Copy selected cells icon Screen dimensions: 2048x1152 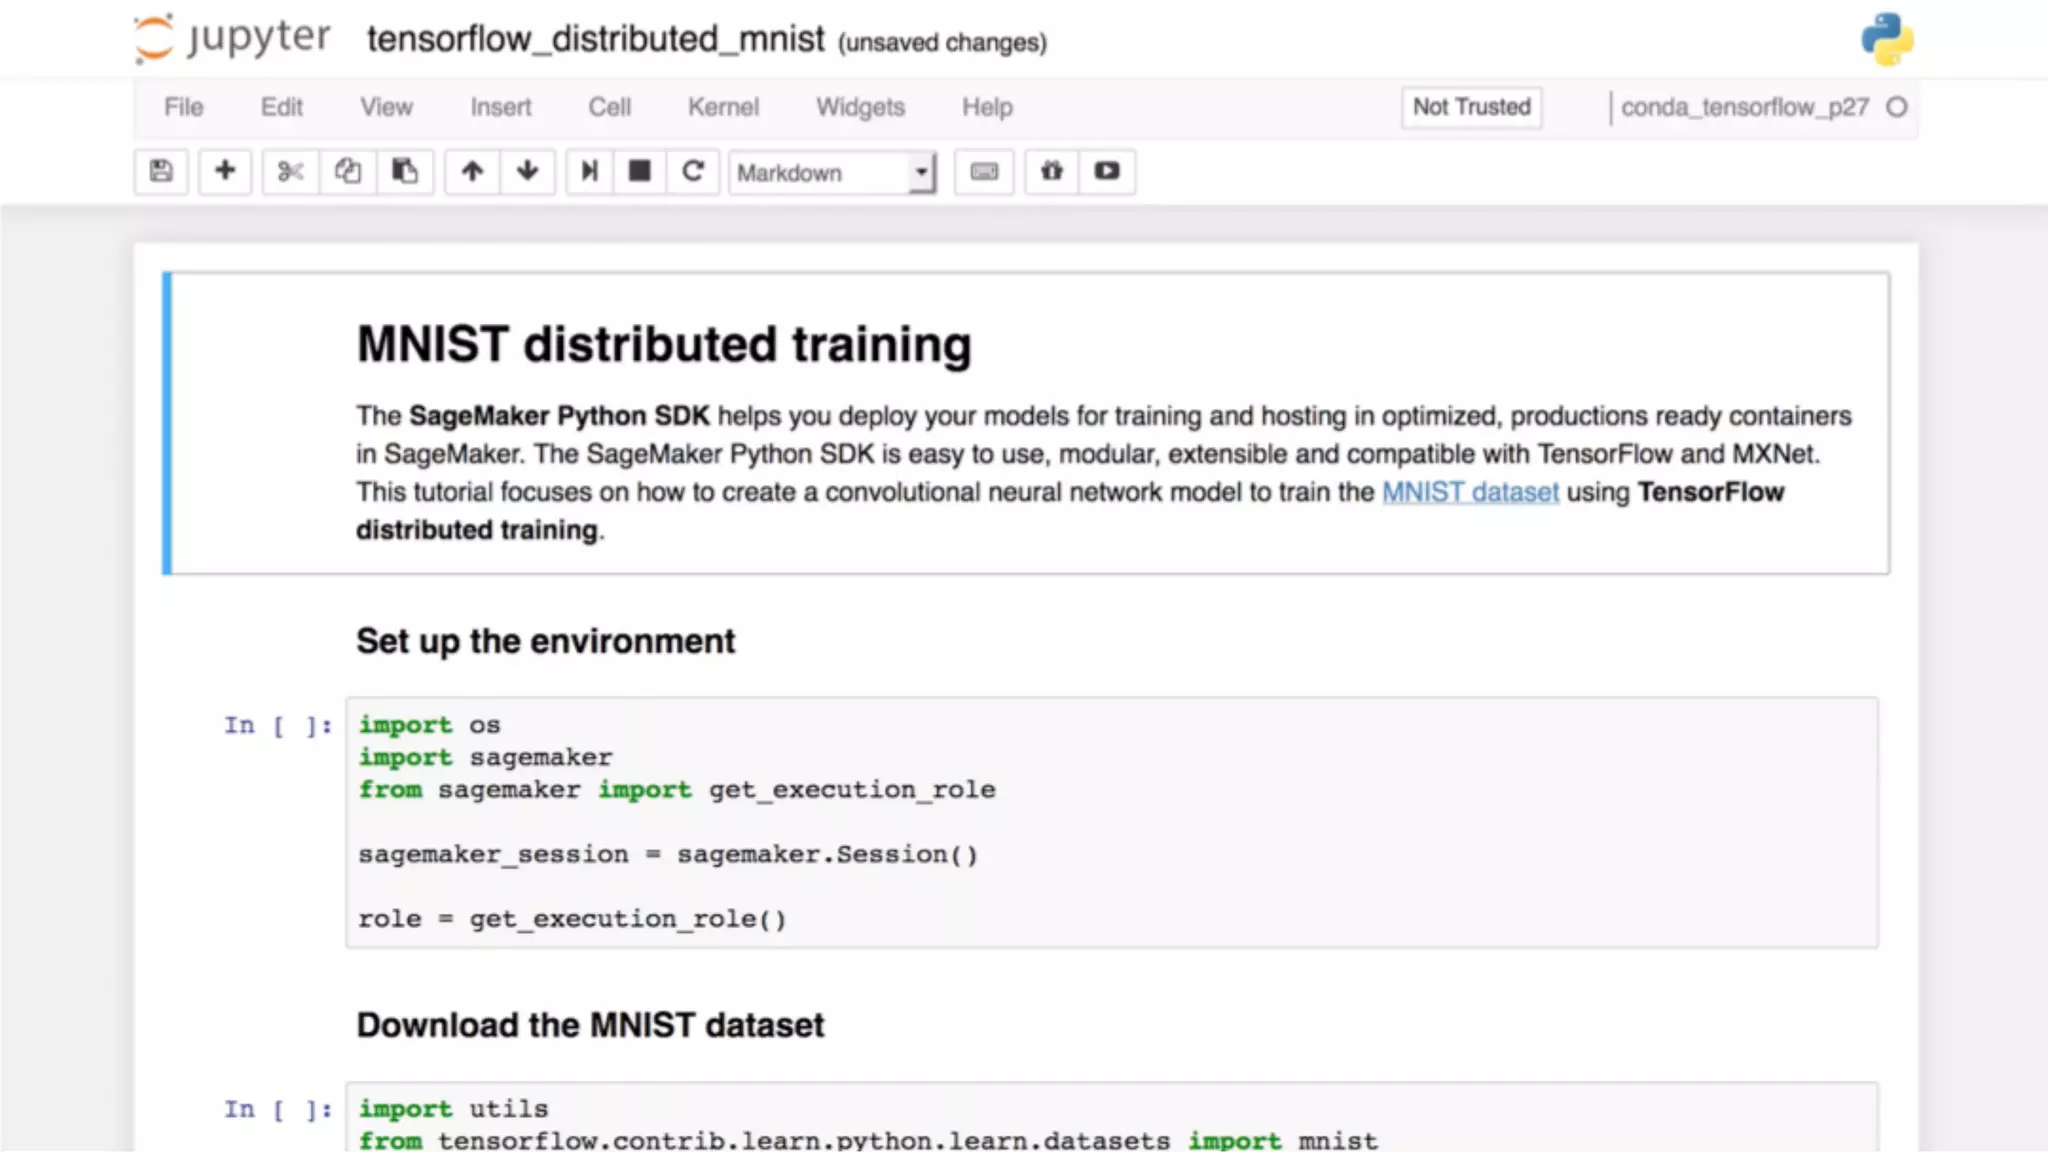347,172
